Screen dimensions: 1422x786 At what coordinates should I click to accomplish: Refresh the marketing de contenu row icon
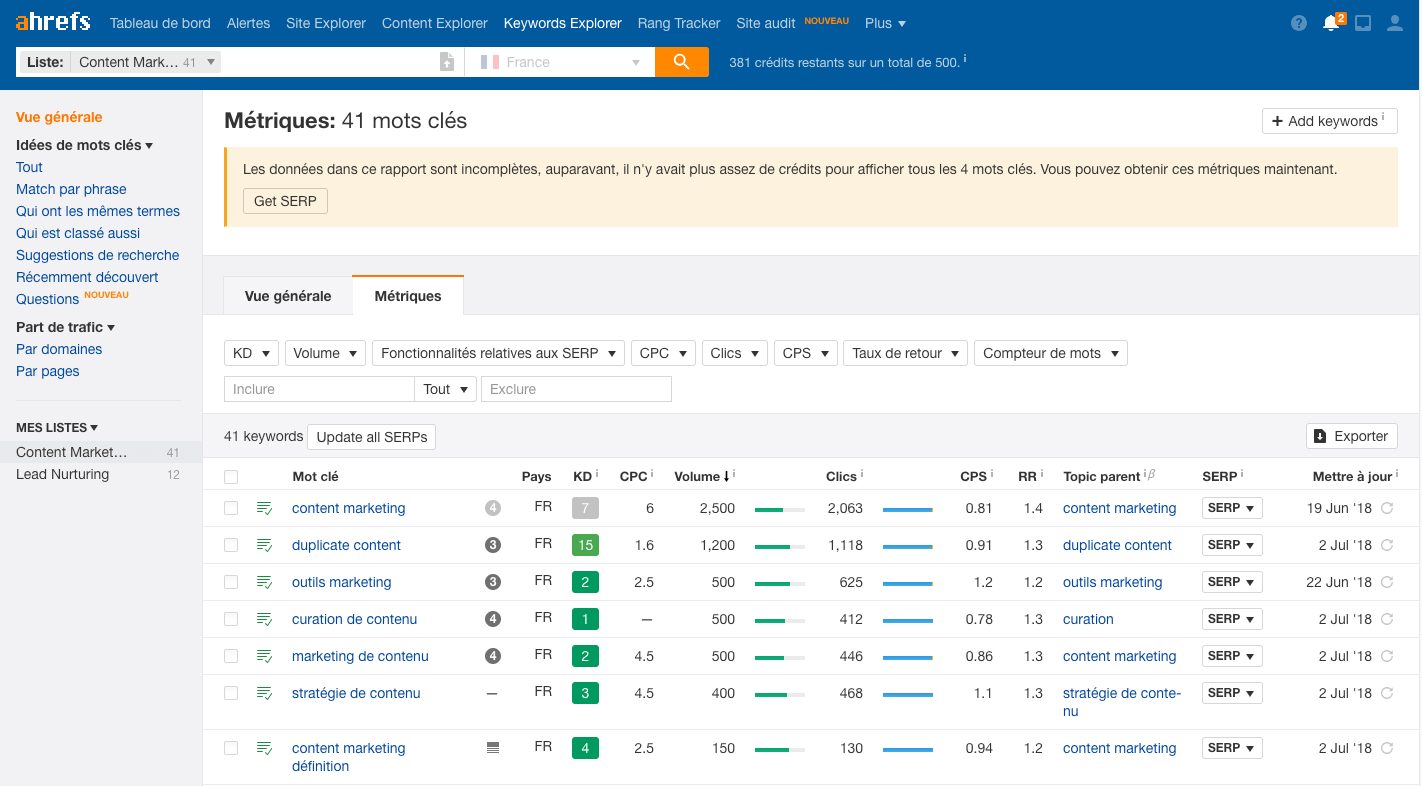click(1387, 656)
